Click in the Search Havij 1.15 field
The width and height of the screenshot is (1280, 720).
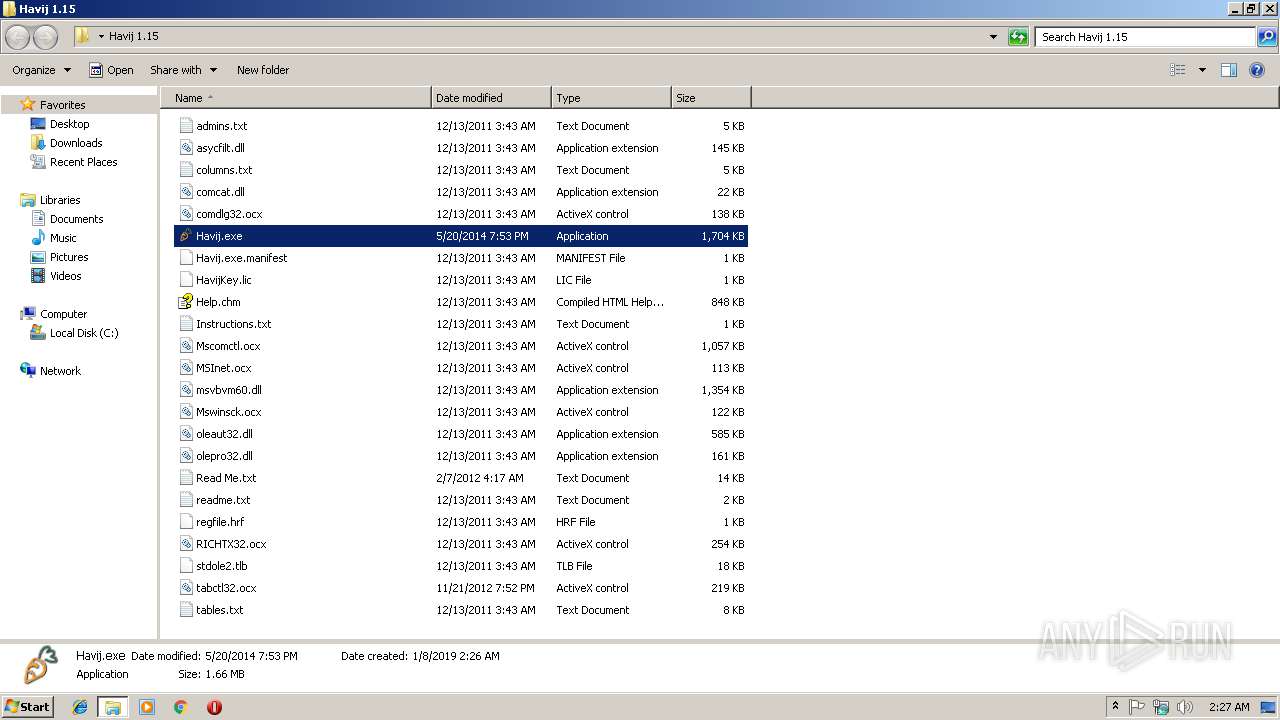click(1146, 37)
